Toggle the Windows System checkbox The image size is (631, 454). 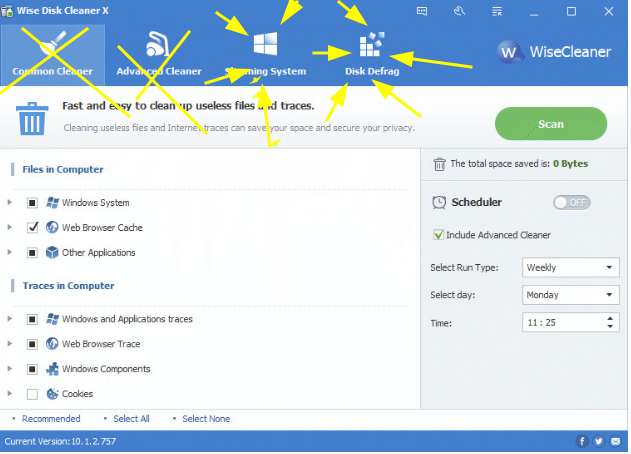pos(32,204)
